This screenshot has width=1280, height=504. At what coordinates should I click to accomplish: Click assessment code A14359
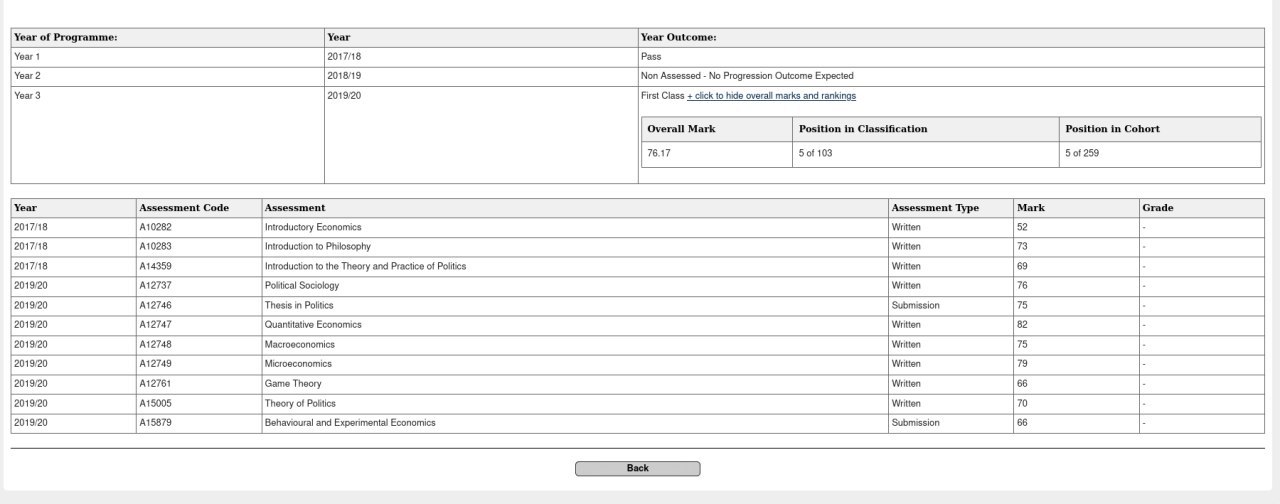point(155,266)
